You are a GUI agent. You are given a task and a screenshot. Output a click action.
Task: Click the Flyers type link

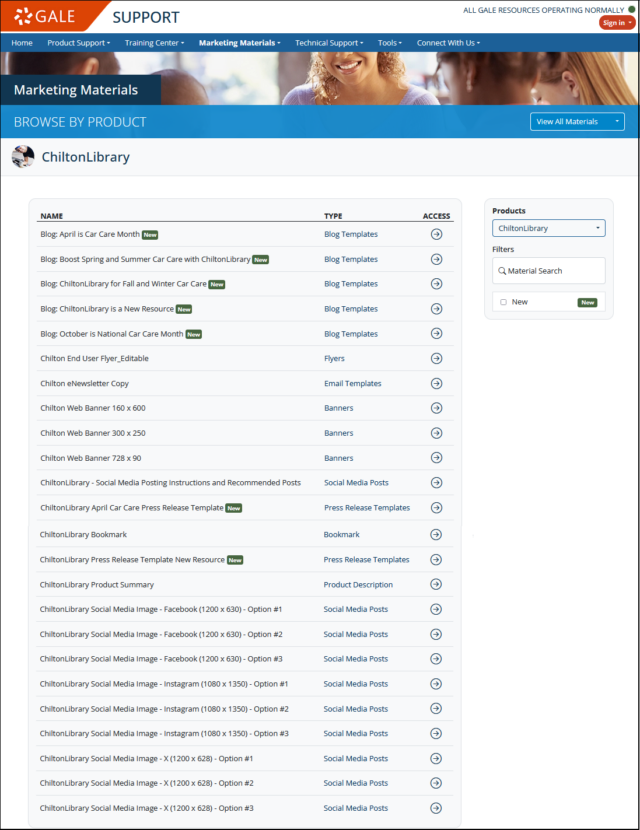click(x=336, y=359)
